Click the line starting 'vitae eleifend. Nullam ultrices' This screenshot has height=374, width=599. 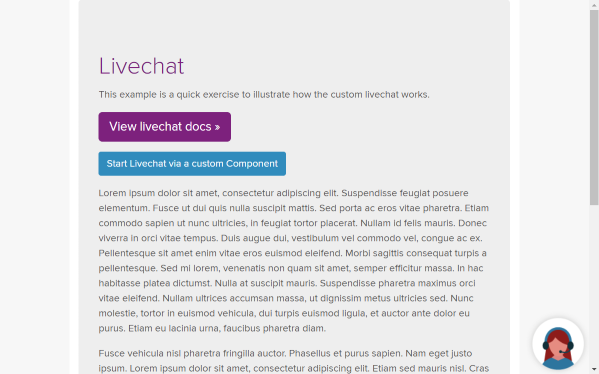(286, 298)
